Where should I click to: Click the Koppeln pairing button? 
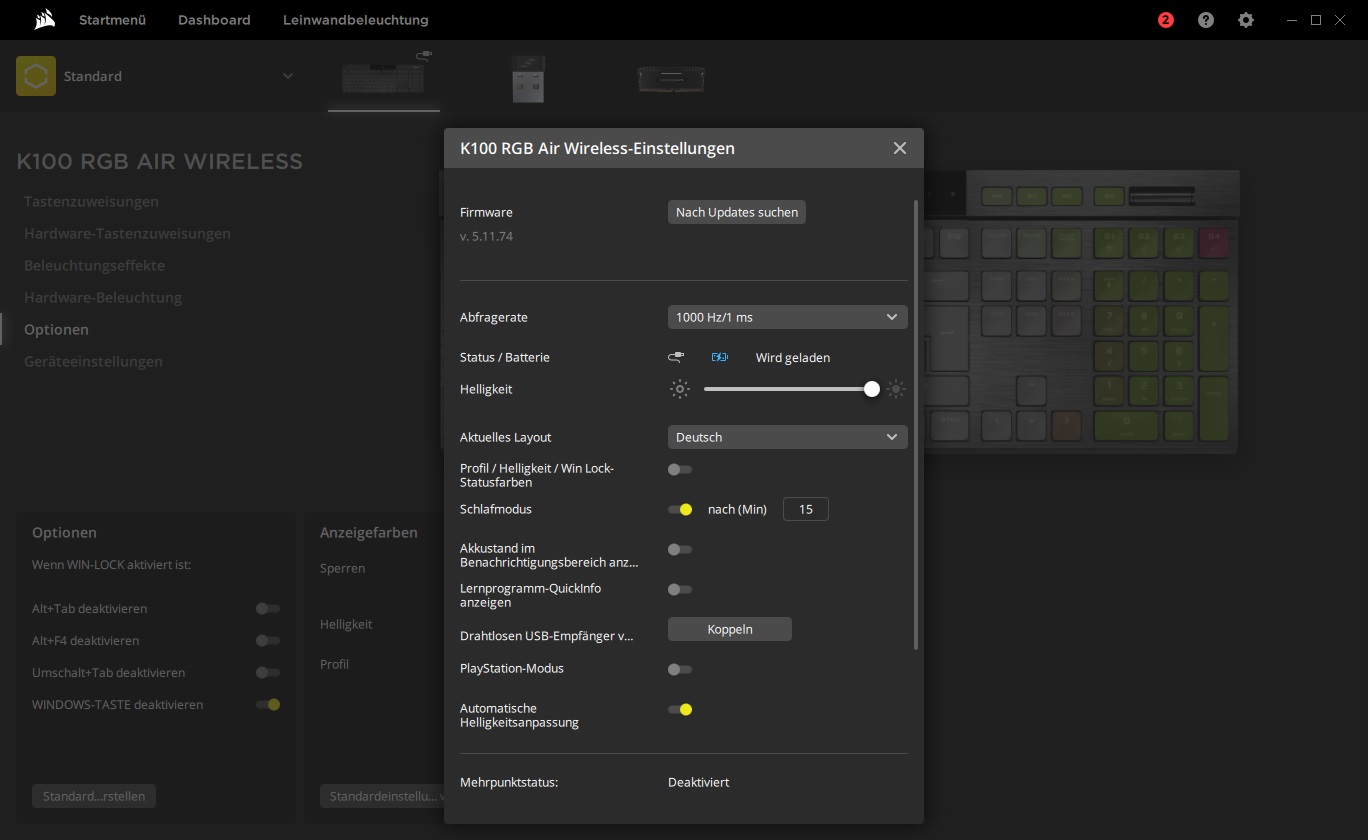point(730,629)
